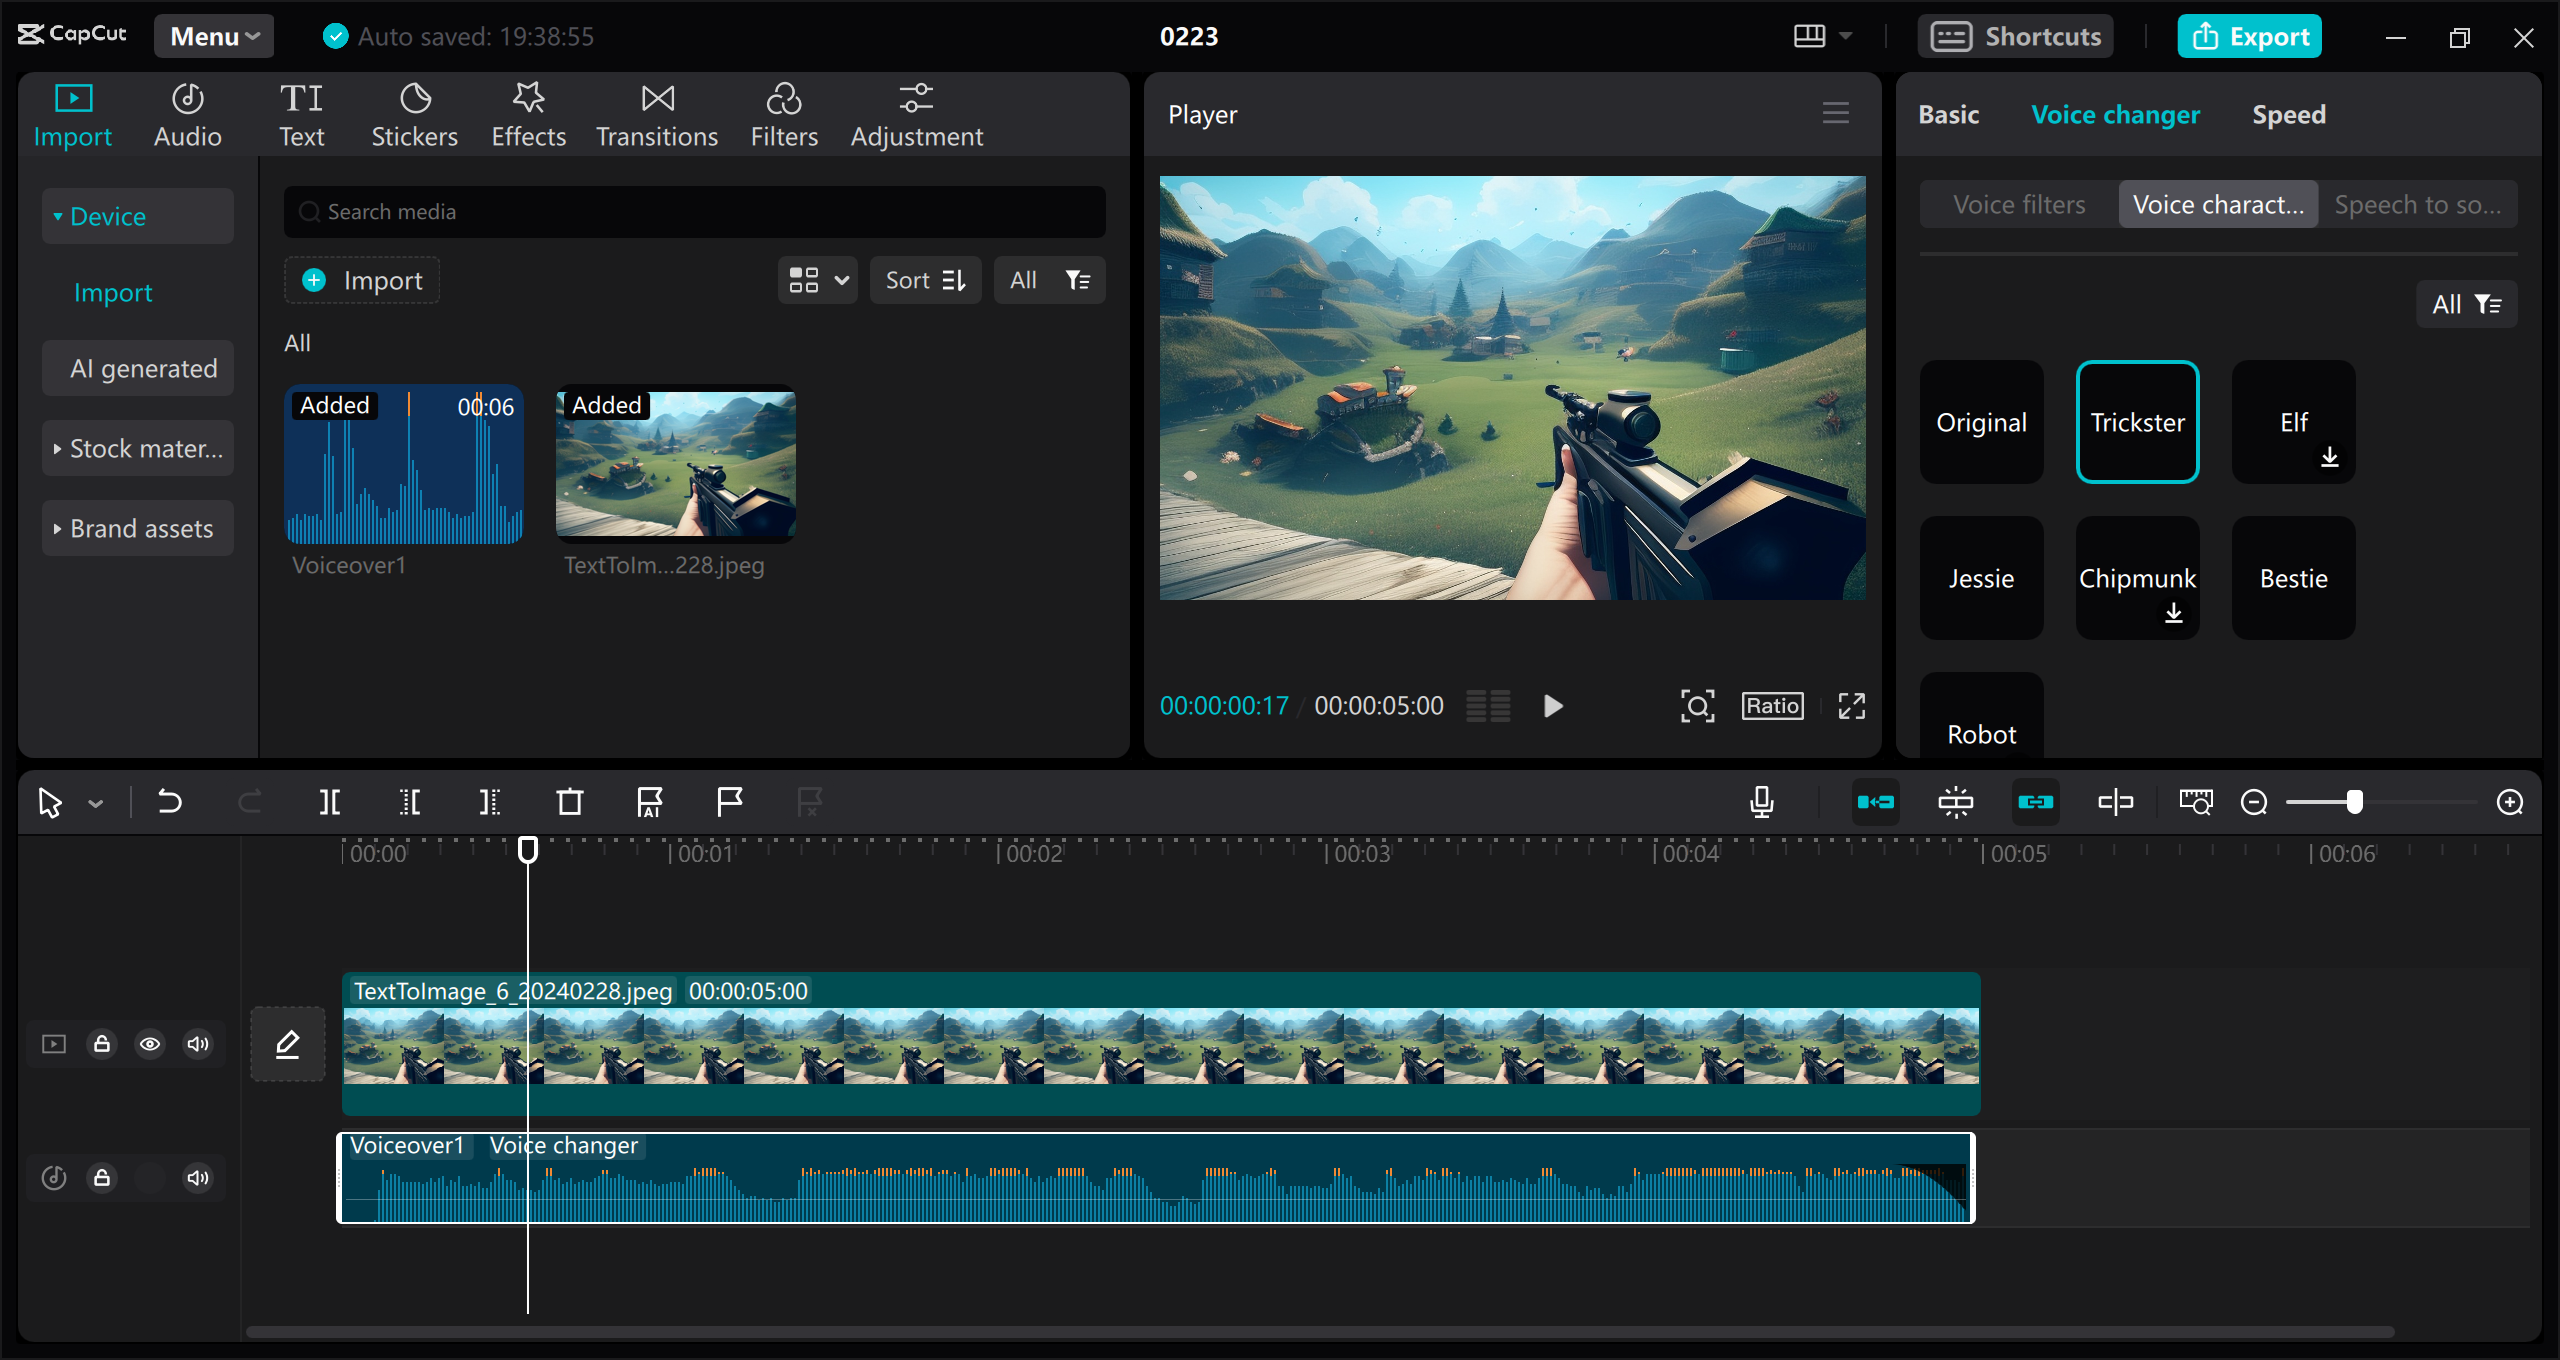Image resolution: width=2560 pixels, height=1360 pixels.
Task: Switch to the Speed tab
Action: pos(2288,114)
